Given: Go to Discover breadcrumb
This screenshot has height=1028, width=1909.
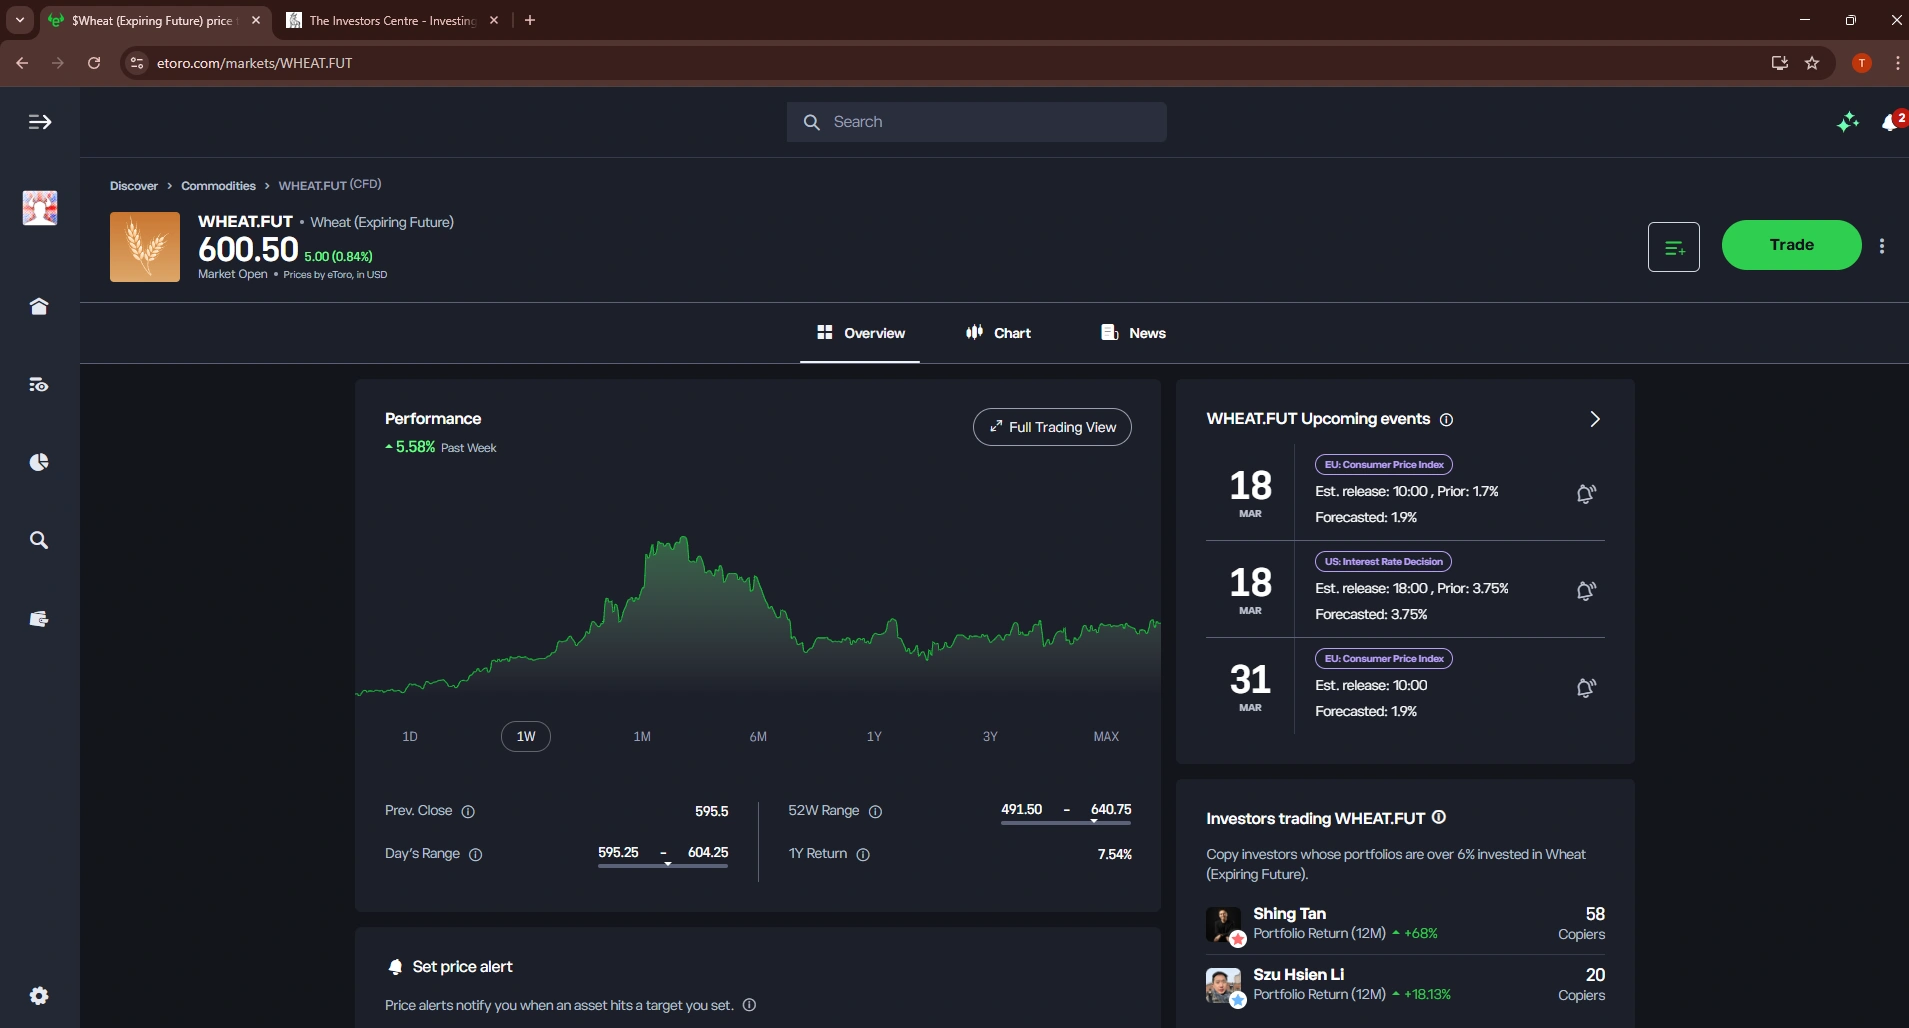Looking at the screenshot, I should click(134, 186).
